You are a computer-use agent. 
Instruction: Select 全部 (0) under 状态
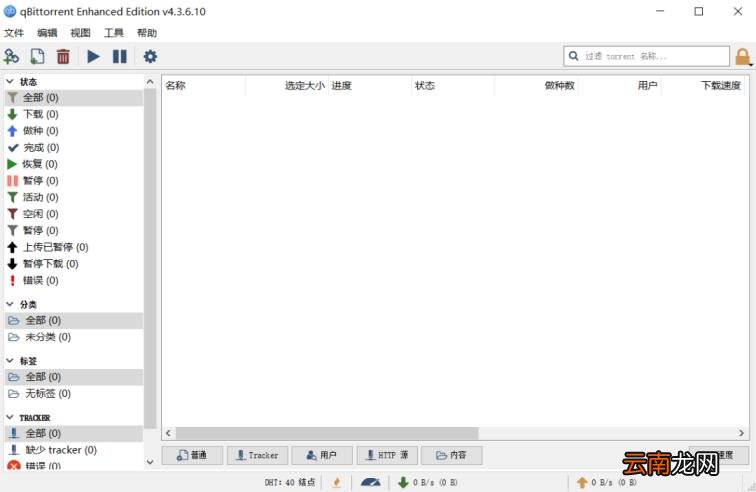(74, 98)
